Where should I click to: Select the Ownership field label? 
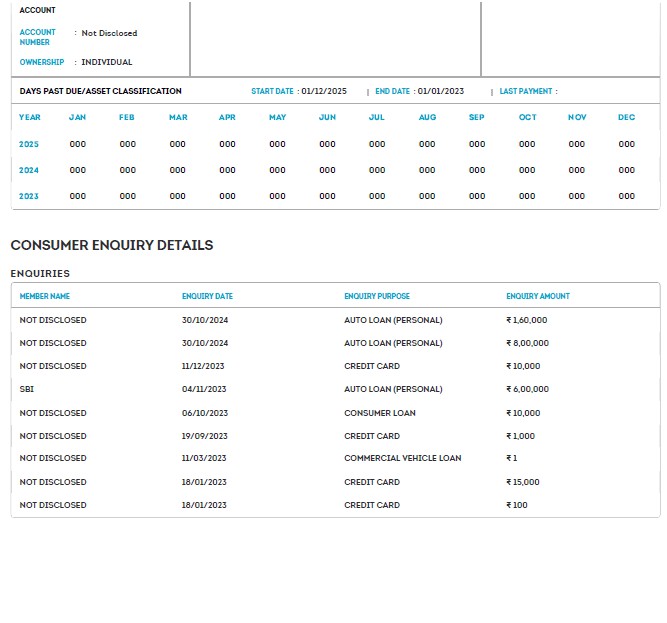click(42, 62)
